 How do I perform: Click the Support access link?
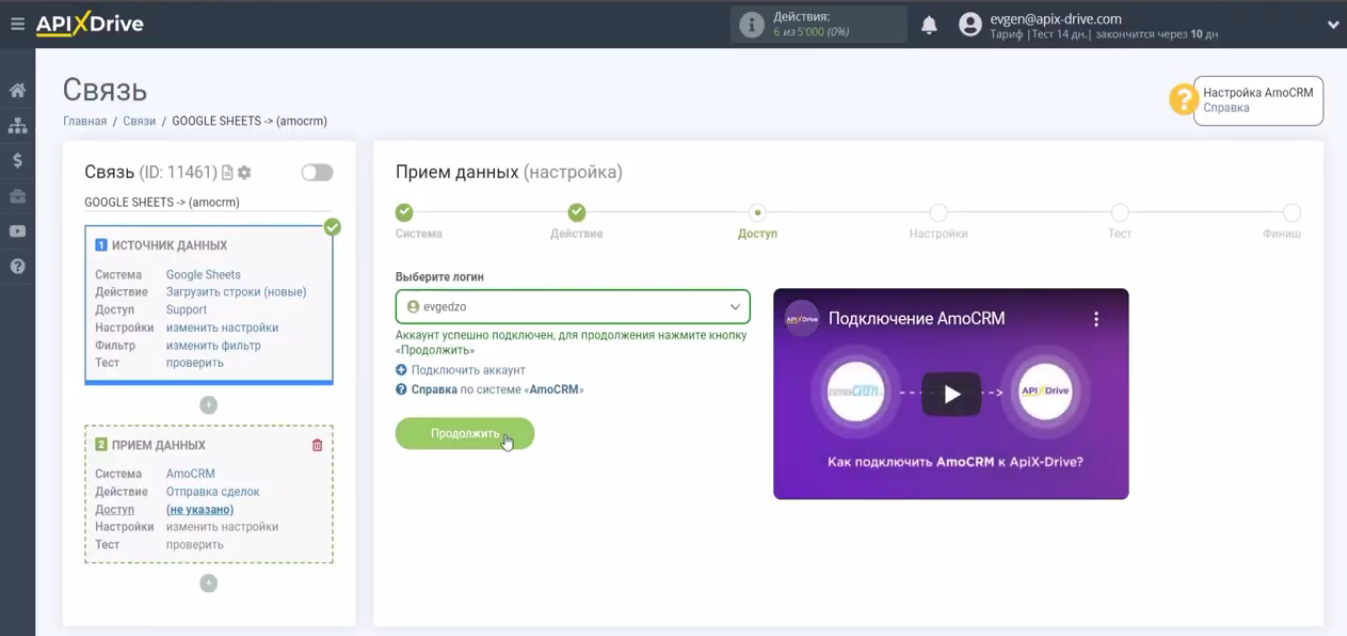tap(186, 310)
